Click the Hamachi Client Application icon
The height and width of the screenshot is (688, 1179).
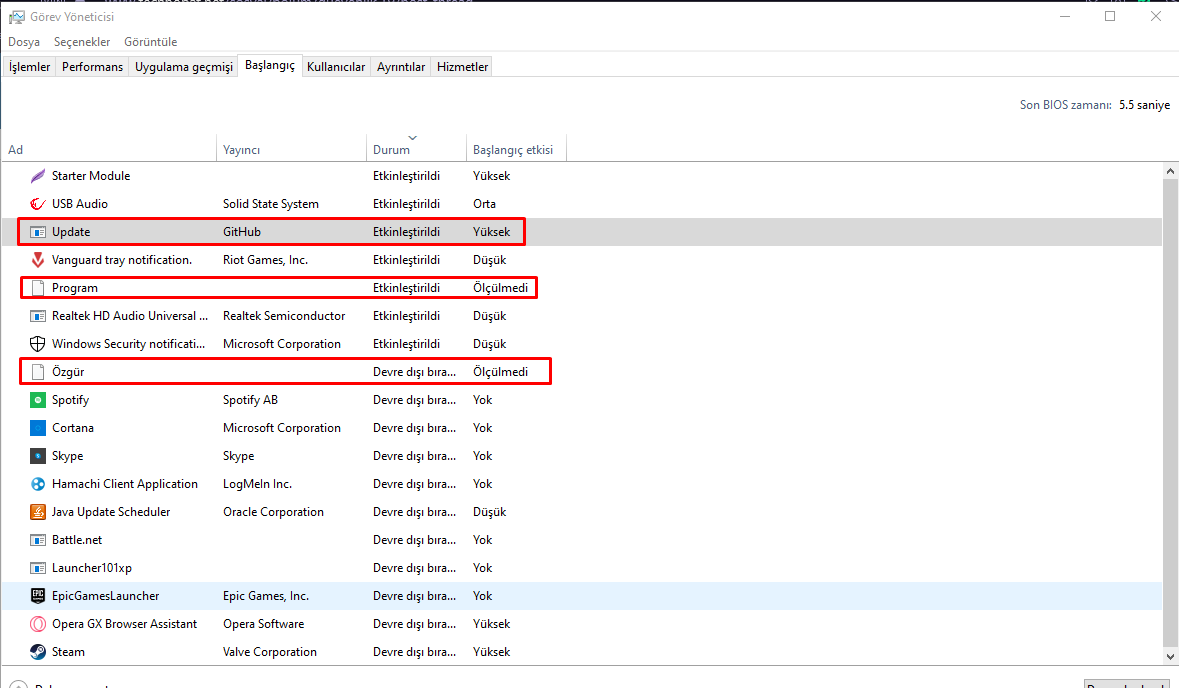[x=38, y=484]
